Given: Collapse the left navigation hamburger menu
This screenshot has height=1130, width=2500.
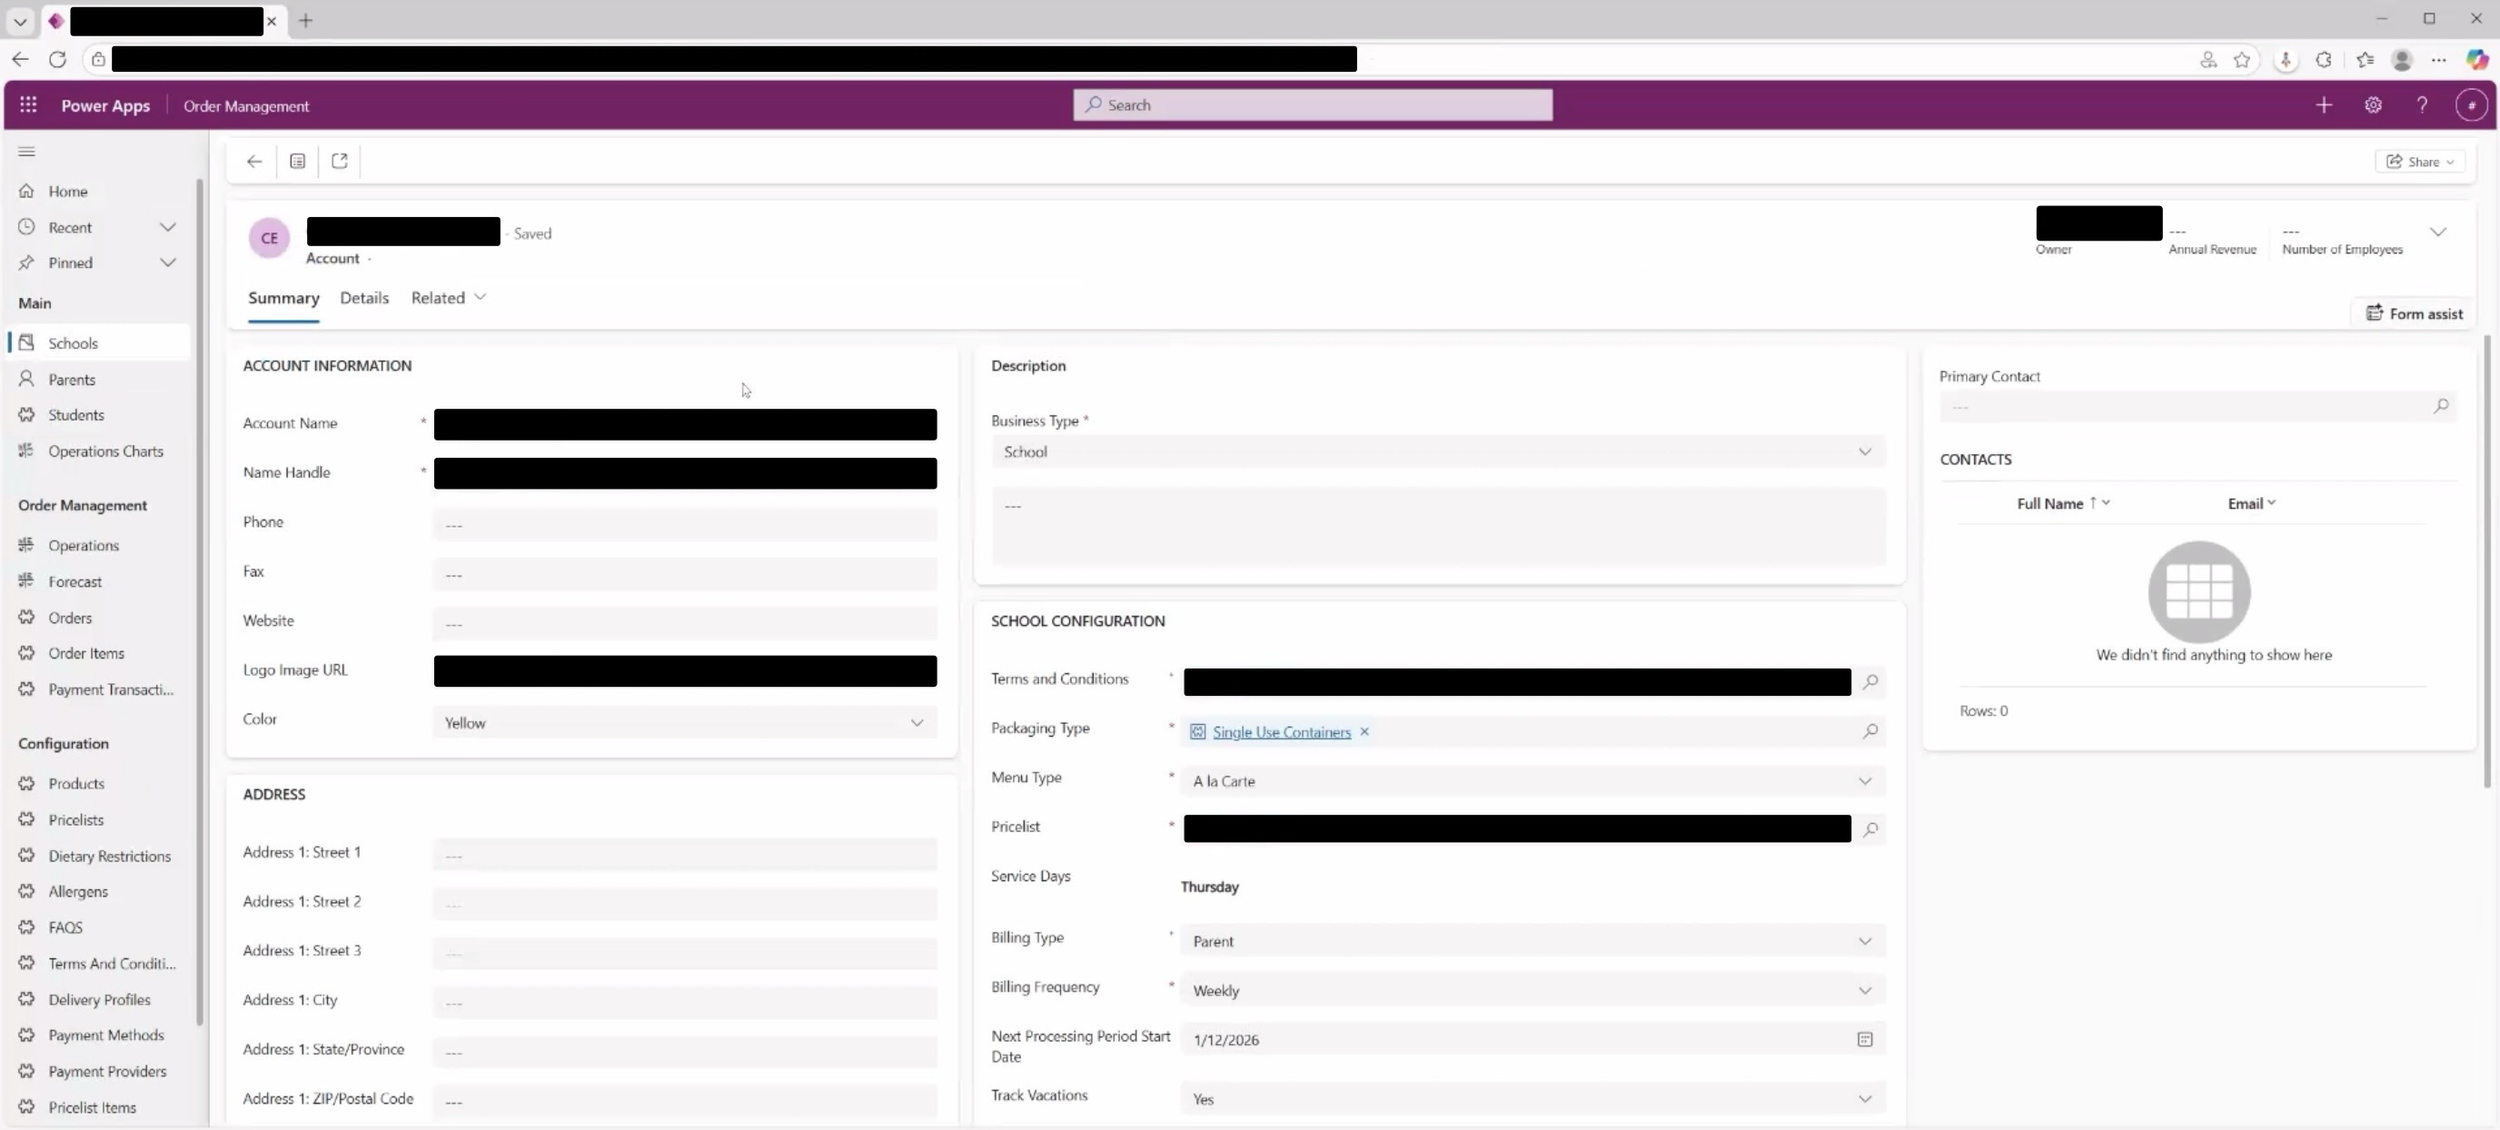Looking at the screenshot, I should click(x=27, y=152).
